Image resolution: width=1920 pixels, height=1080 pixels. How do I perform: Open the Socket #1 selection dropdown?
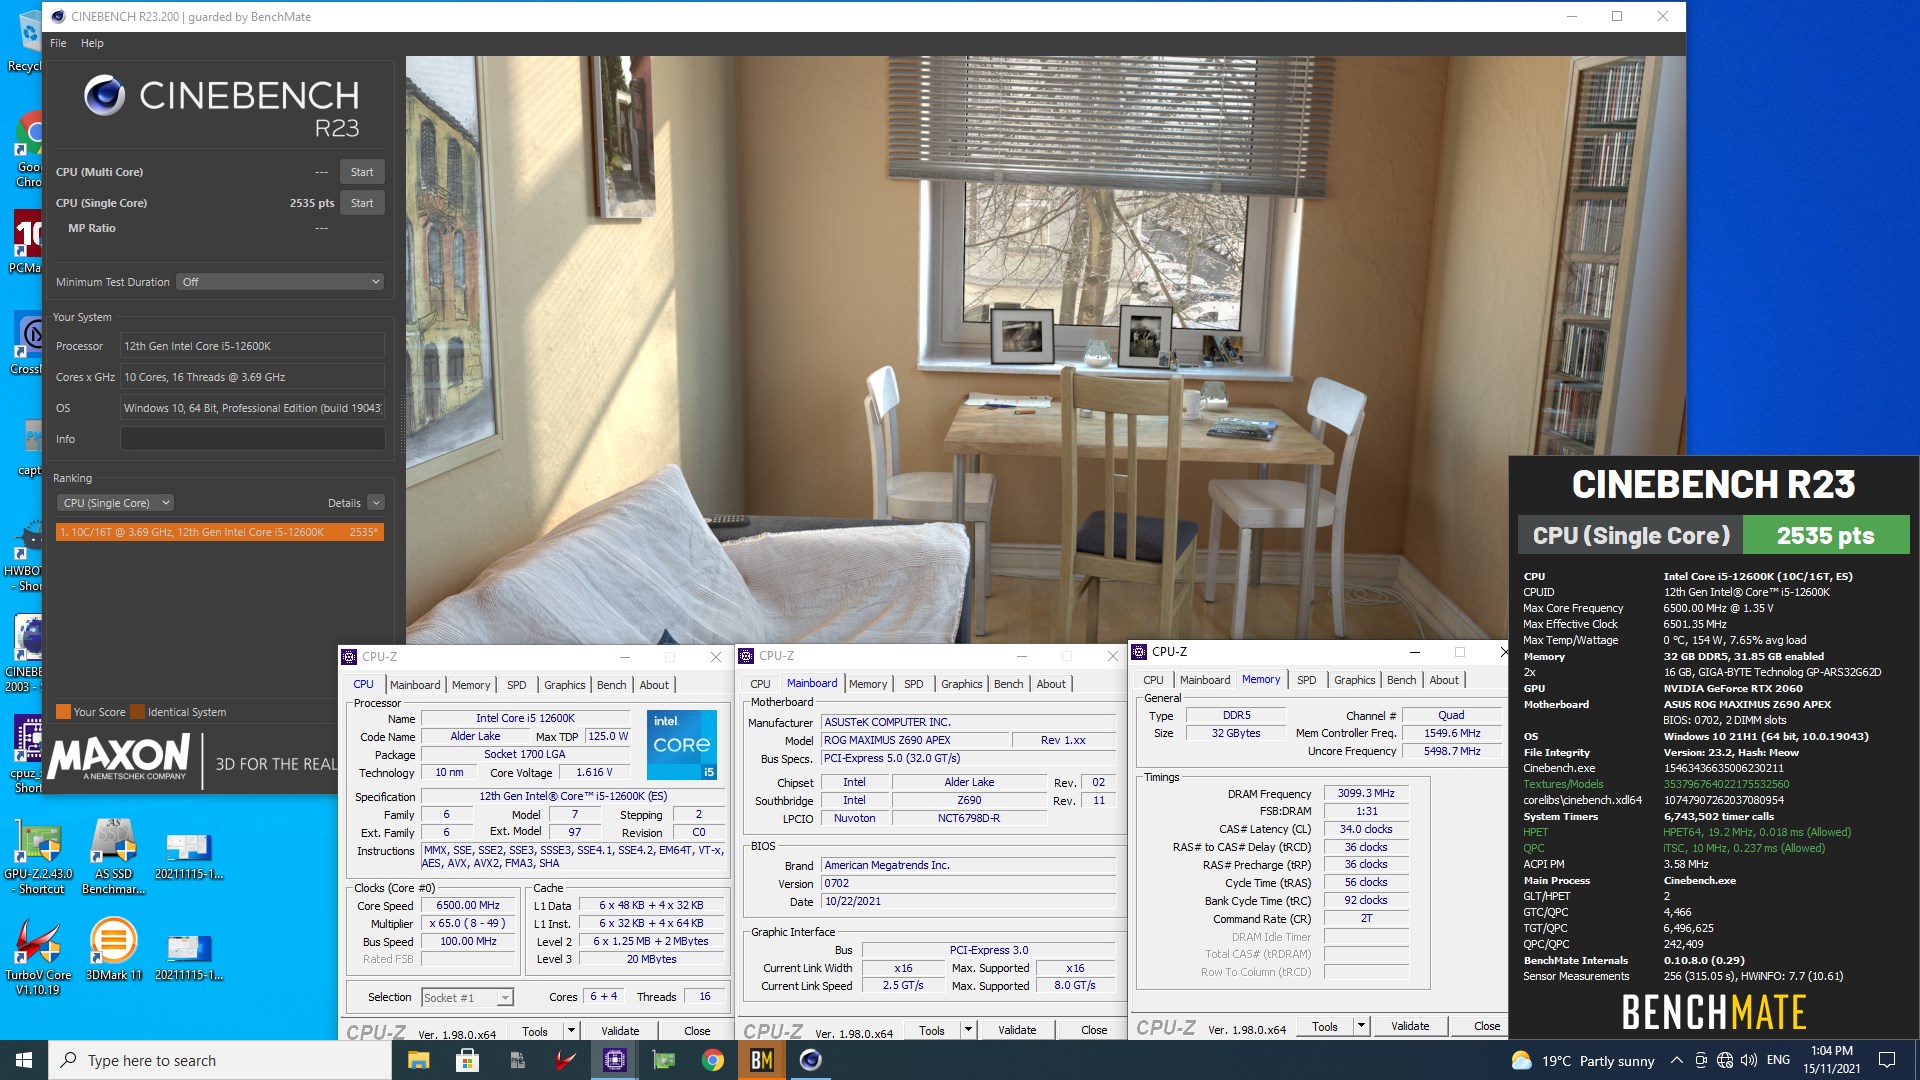467,997
